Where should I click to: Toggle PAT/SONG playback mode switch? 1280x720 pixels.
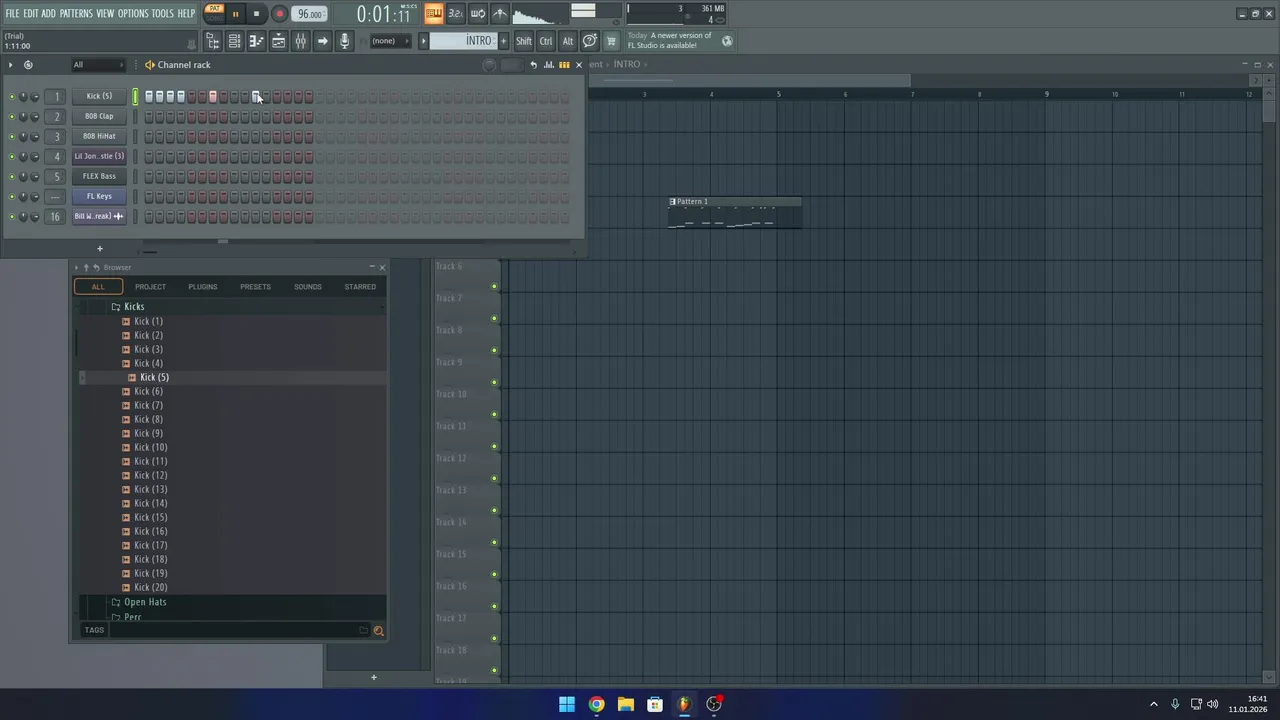214,13
